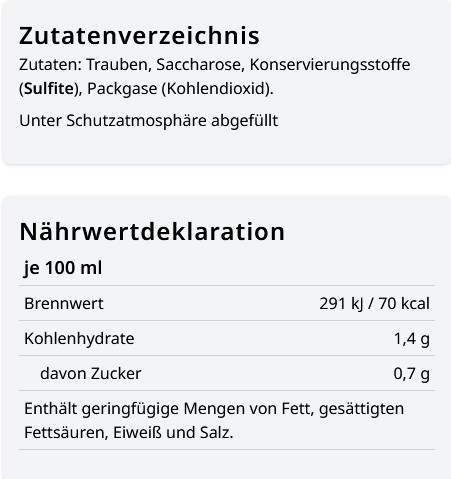Click the Zutaten: label at list start
Screen dimensions: 451x479
coord(51,65)
